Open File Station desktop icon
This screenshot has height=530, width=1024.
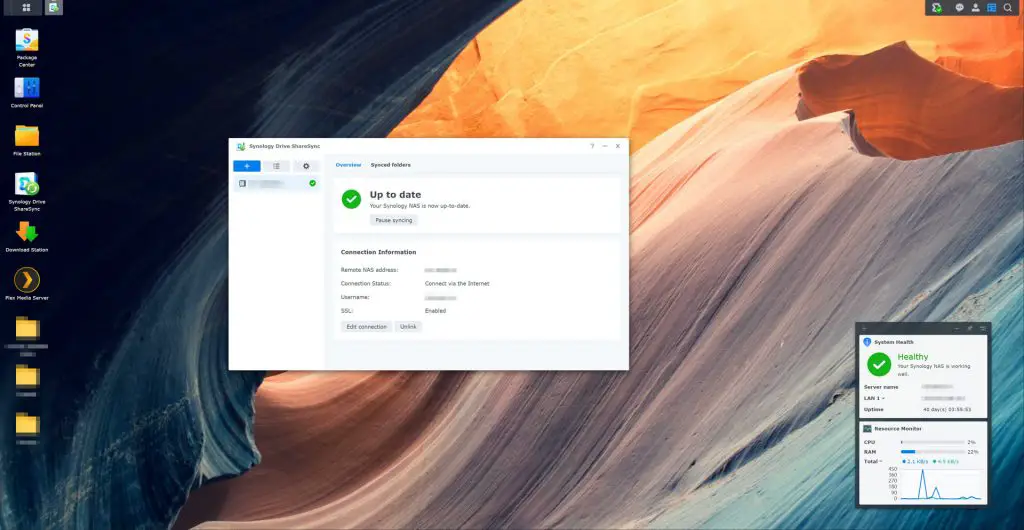tap(27, 136)
